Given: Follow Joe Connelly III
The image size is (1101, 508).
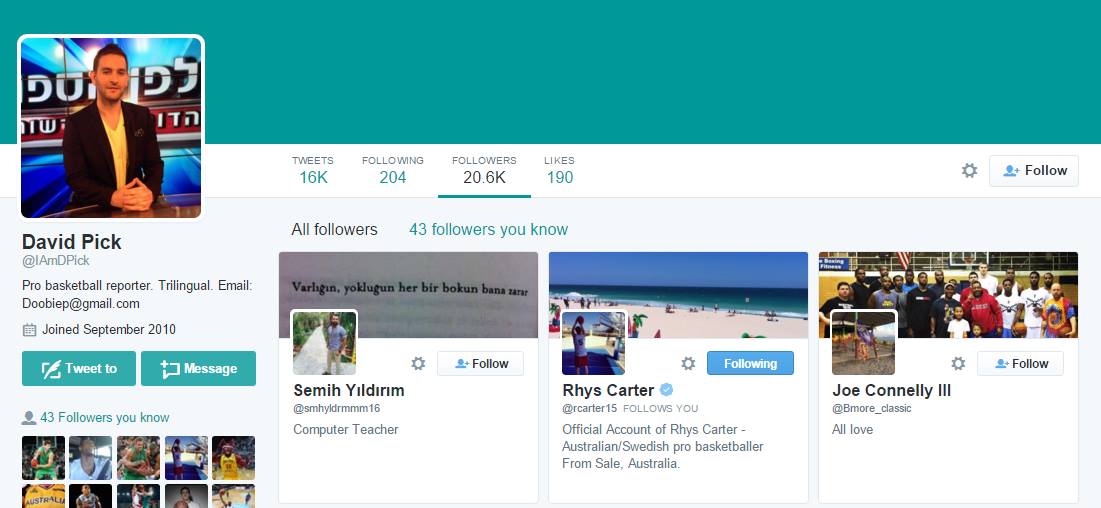Looking at the screenshot, I should click(x=1020, y=363).
